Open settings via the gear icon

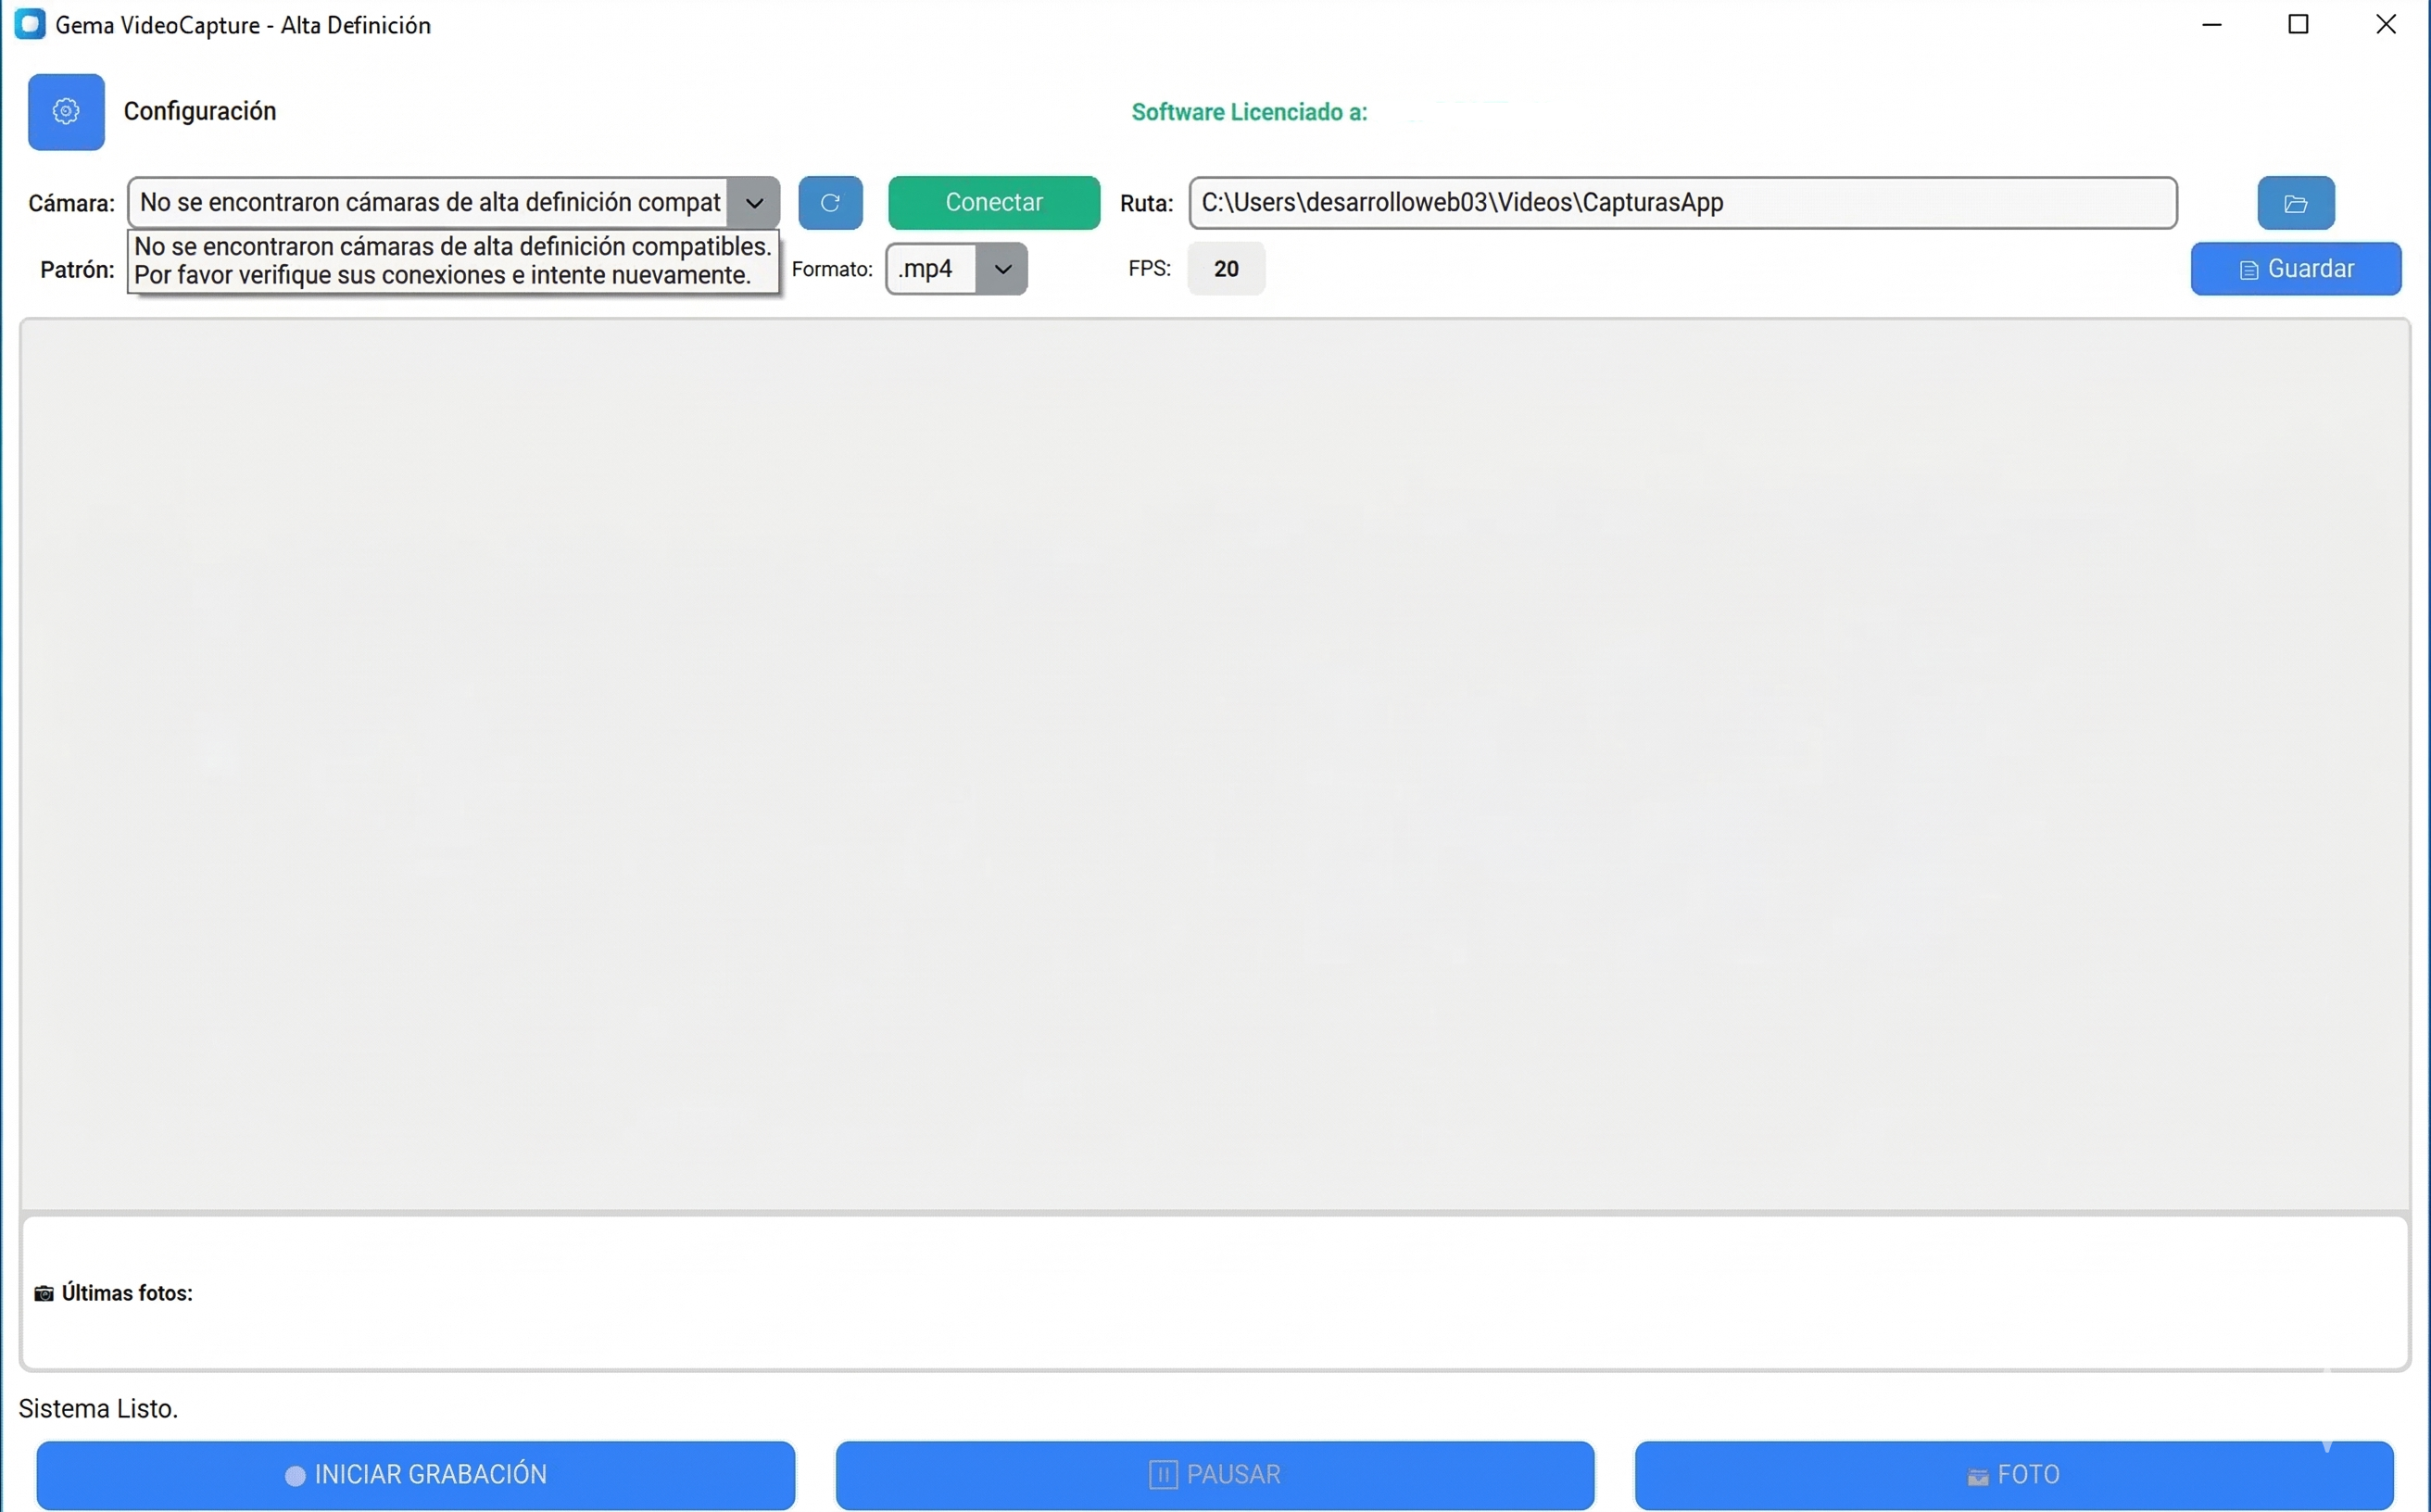(66, 112)
